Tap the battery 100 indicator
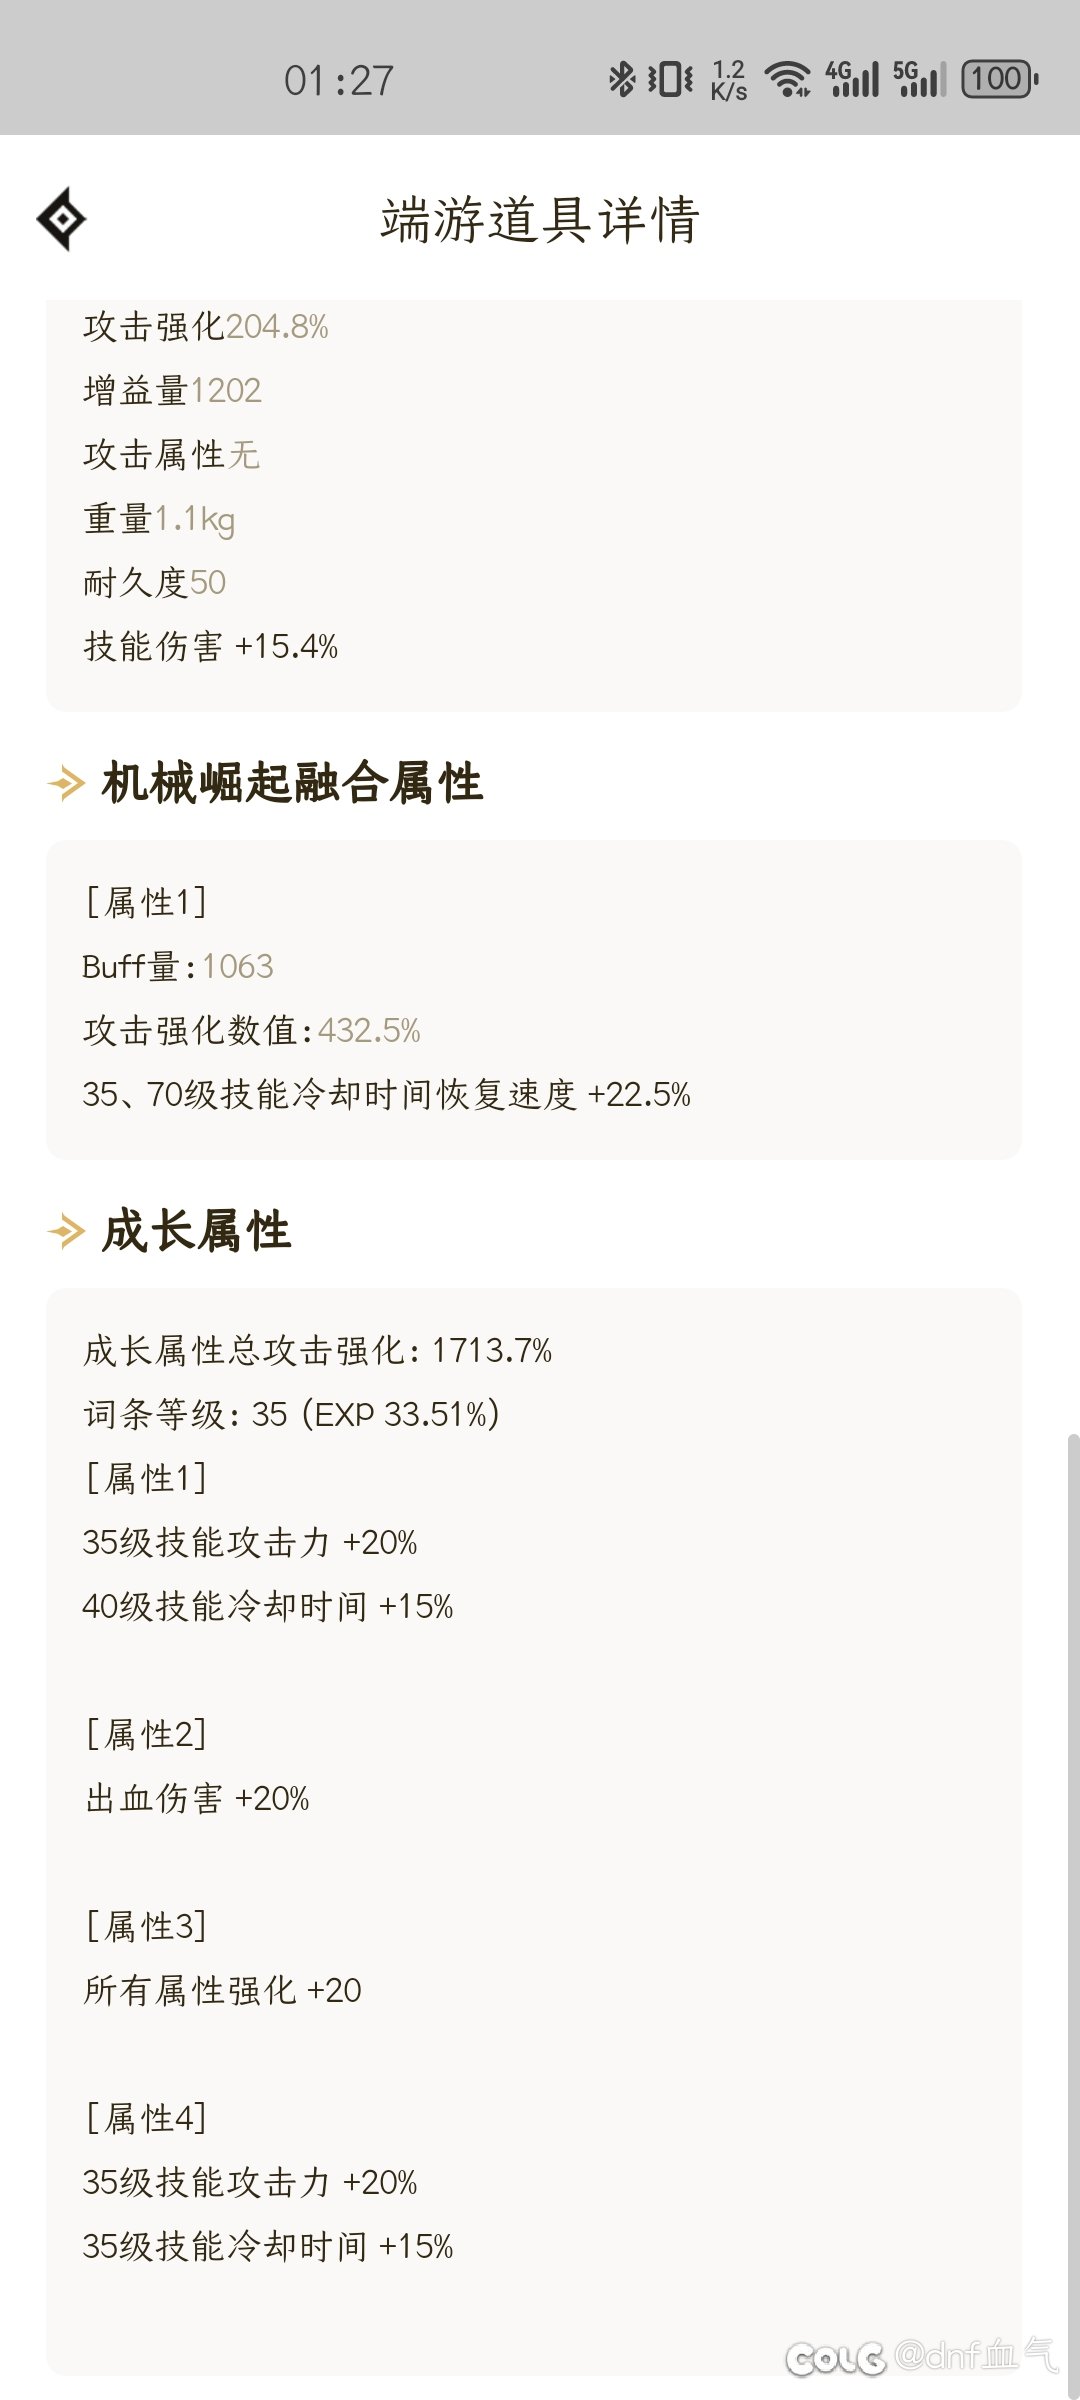The width and height of the screenshot is (1080, 2400). [1000, 79]
